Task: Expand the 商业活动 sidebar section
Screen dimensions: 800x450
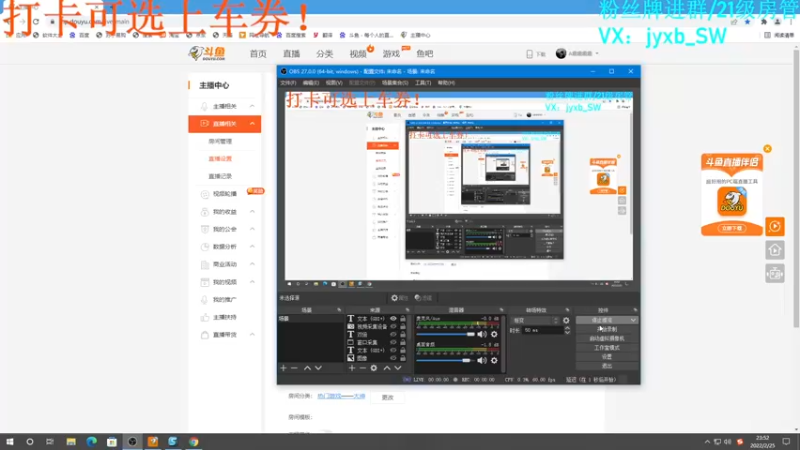Action: (252, 264)
